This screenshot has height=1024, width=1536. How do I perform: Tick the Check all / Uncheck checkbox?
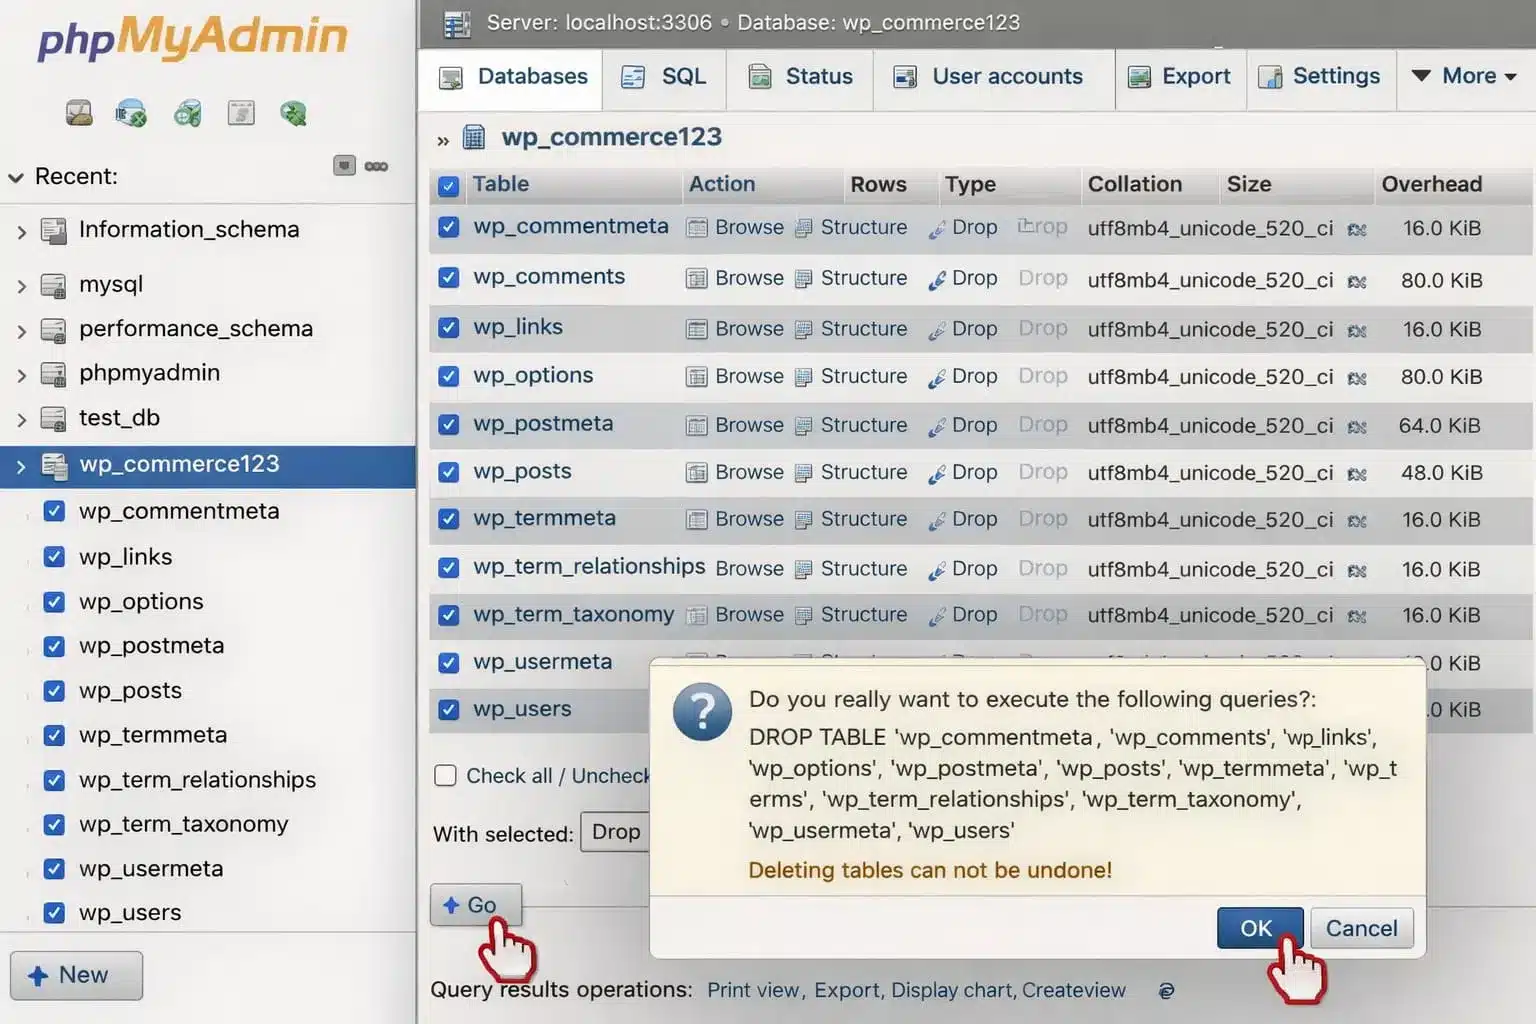(x=446, y=776)
